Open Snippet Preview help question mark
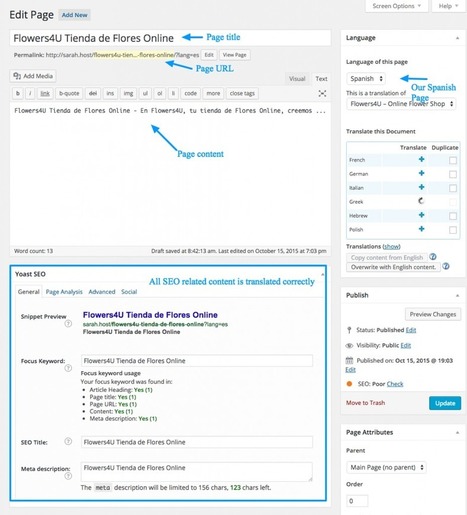 click(x=68, y=323)
